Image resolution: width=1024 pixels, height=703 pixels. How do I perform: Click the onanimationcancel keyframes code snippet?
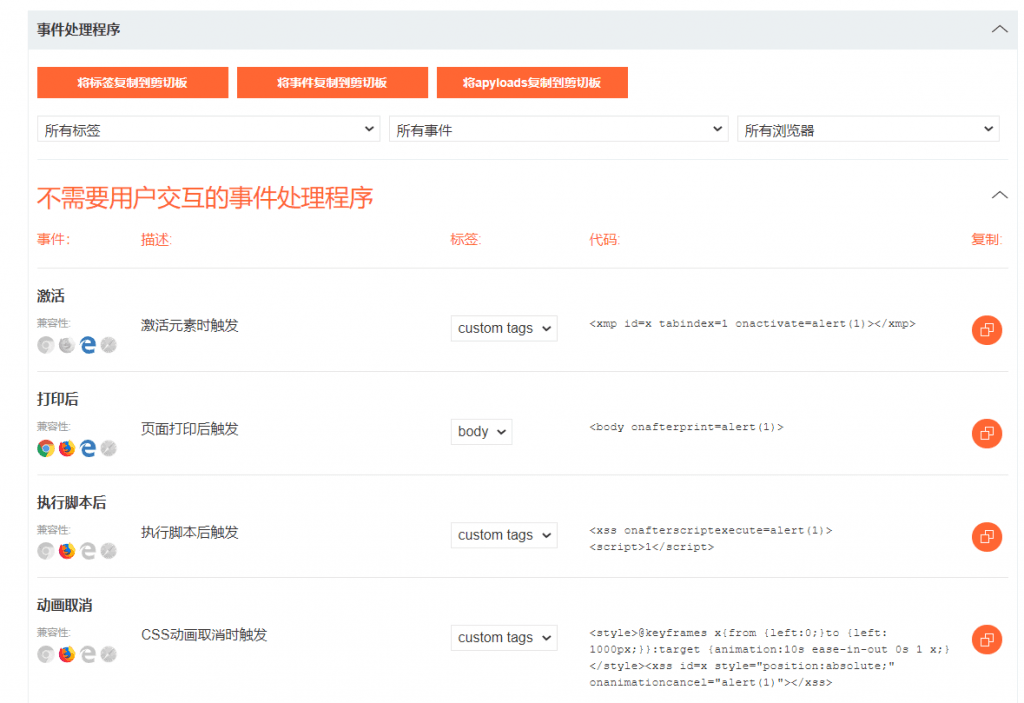(x=769, y=657)
